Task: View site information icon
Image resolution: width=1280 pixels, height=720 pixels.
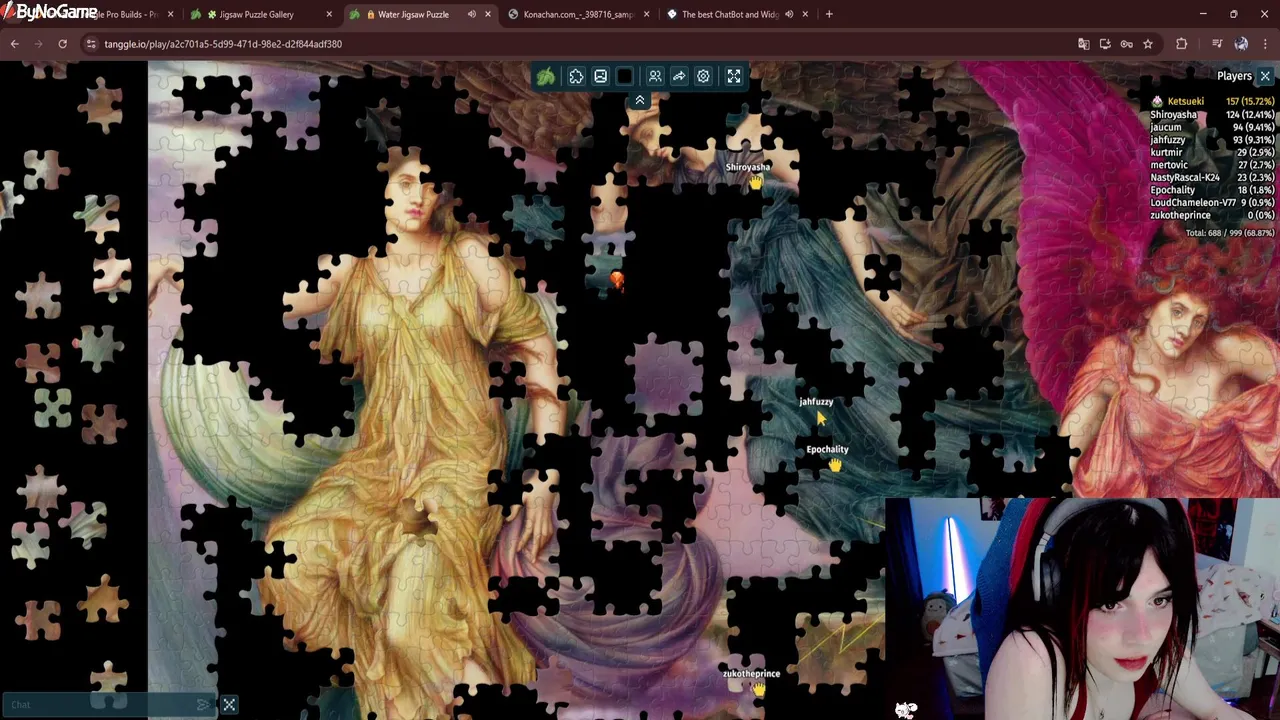Action: tap(91, 44)
